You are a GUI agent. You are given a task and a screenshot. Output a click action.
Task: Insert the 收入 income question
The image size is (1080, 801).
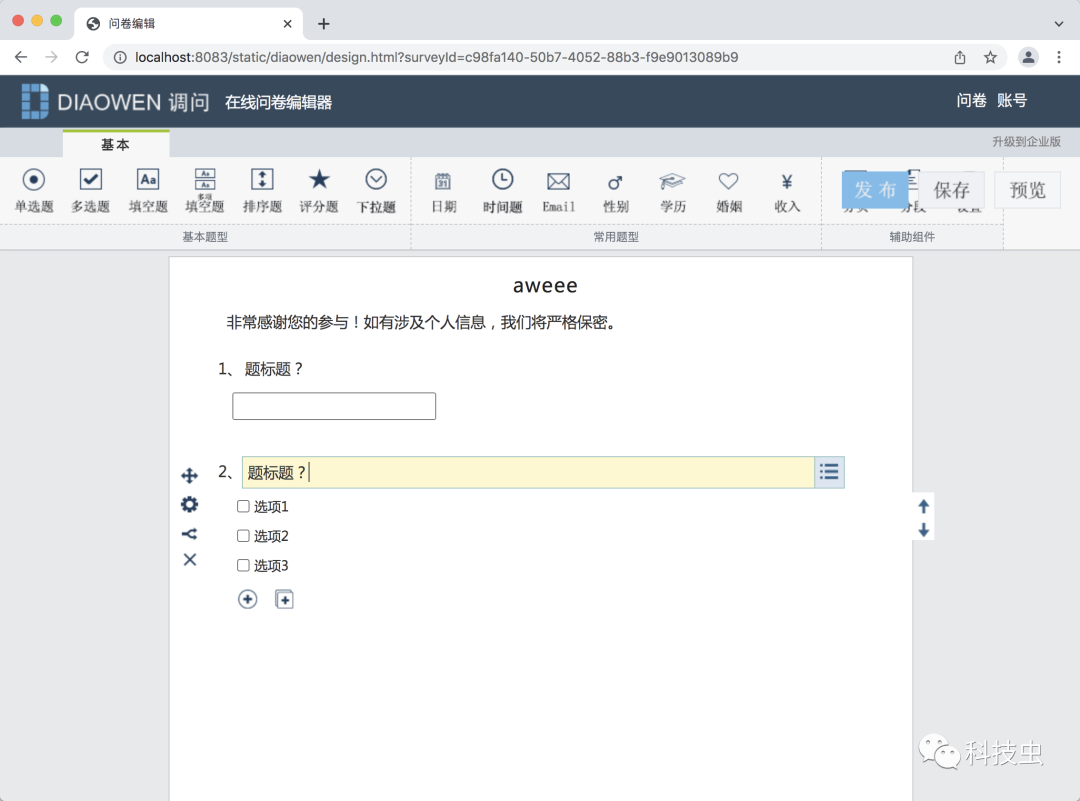tap(787, 191)
